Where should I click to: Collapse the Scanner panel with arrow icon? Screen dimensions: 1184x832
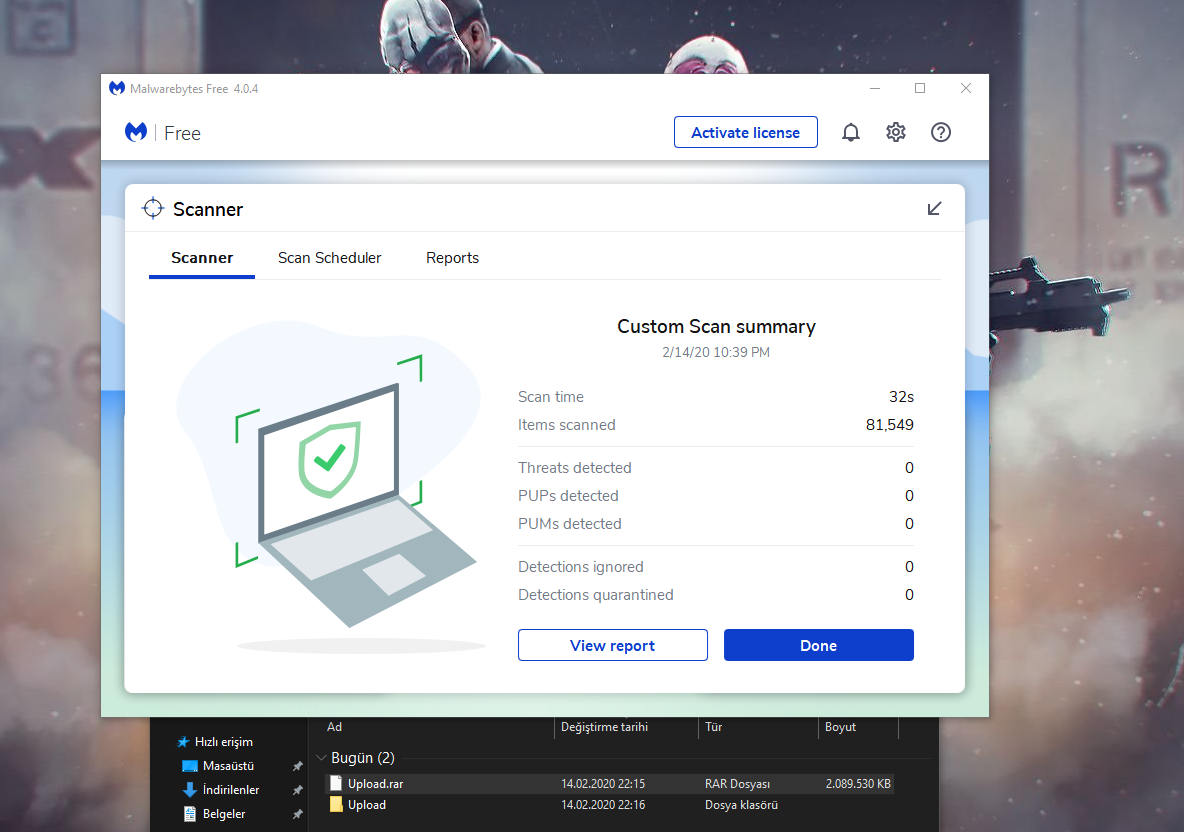pos(934,208)
